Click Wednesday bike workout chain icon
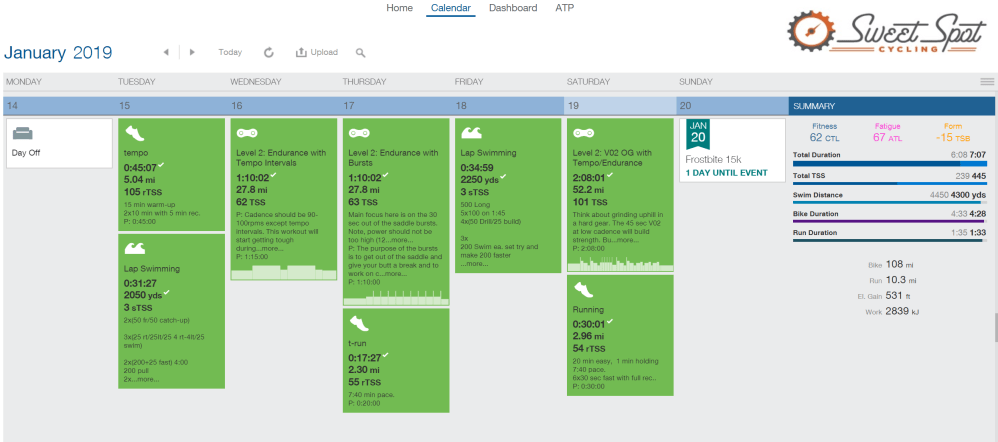The width and height of the screenshot is (998, 442). pyautogui.click(x=246, y=132)
